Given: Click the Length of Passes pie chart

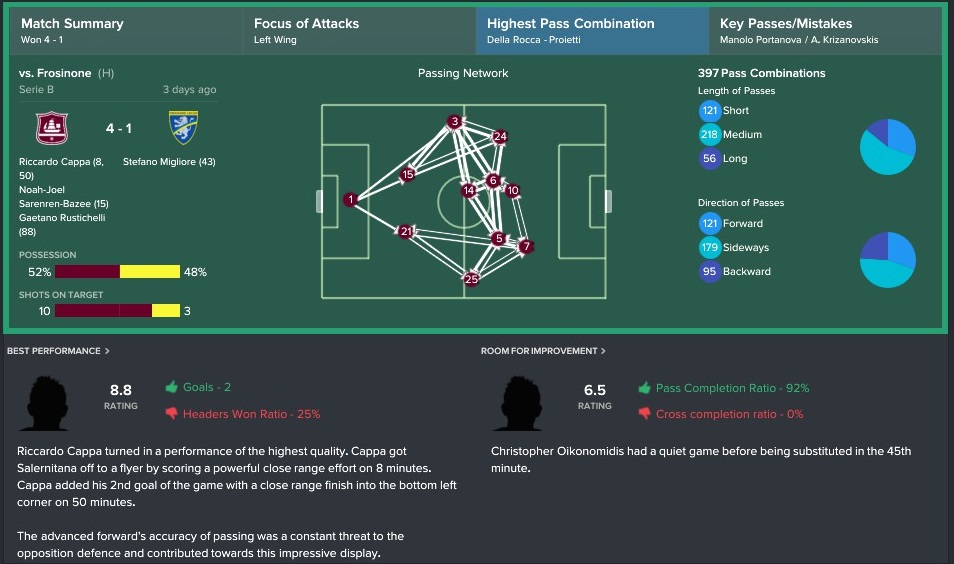Looking at the screenshot, I should point(888,147).
